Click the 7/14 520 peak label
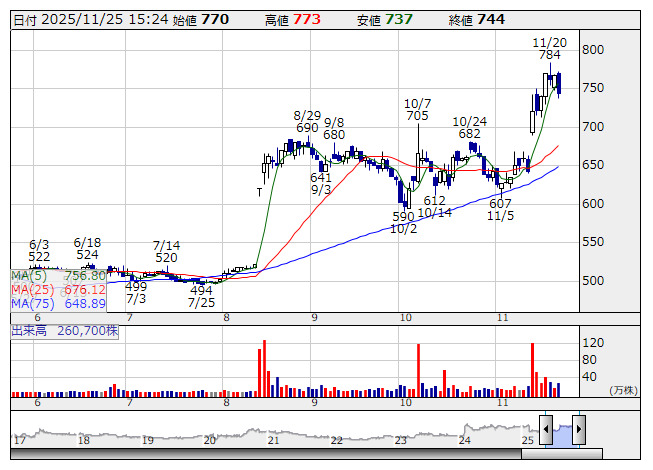 click(x=166, y=251)
